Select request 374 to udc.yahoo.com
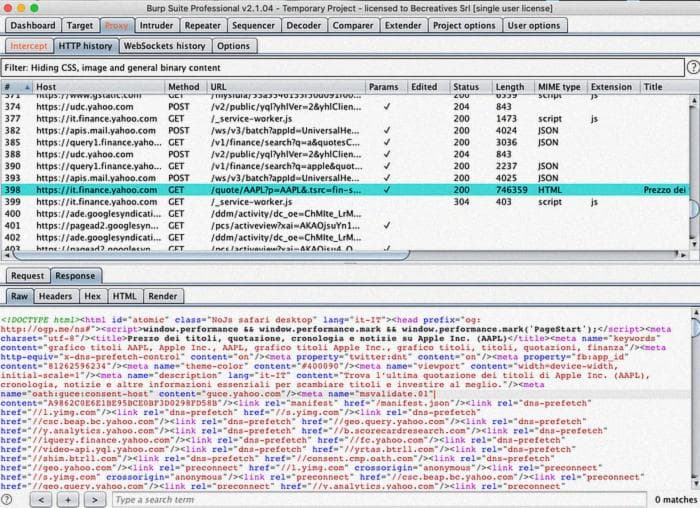This screenshot has width=700, height=508. click(x=345, y=107)
